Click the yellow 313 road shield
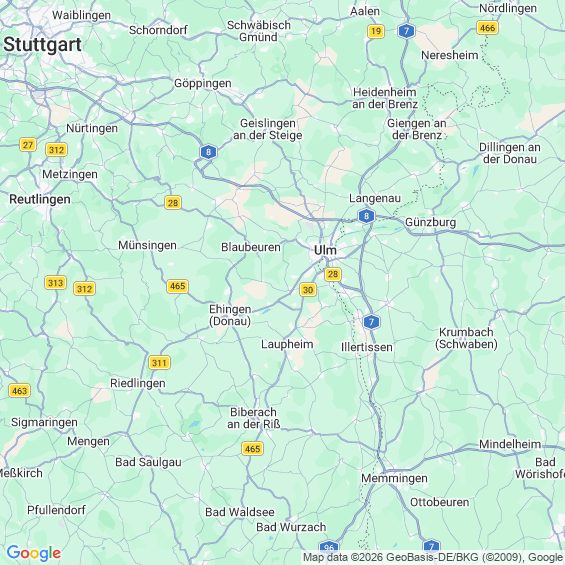 [55, 283]
